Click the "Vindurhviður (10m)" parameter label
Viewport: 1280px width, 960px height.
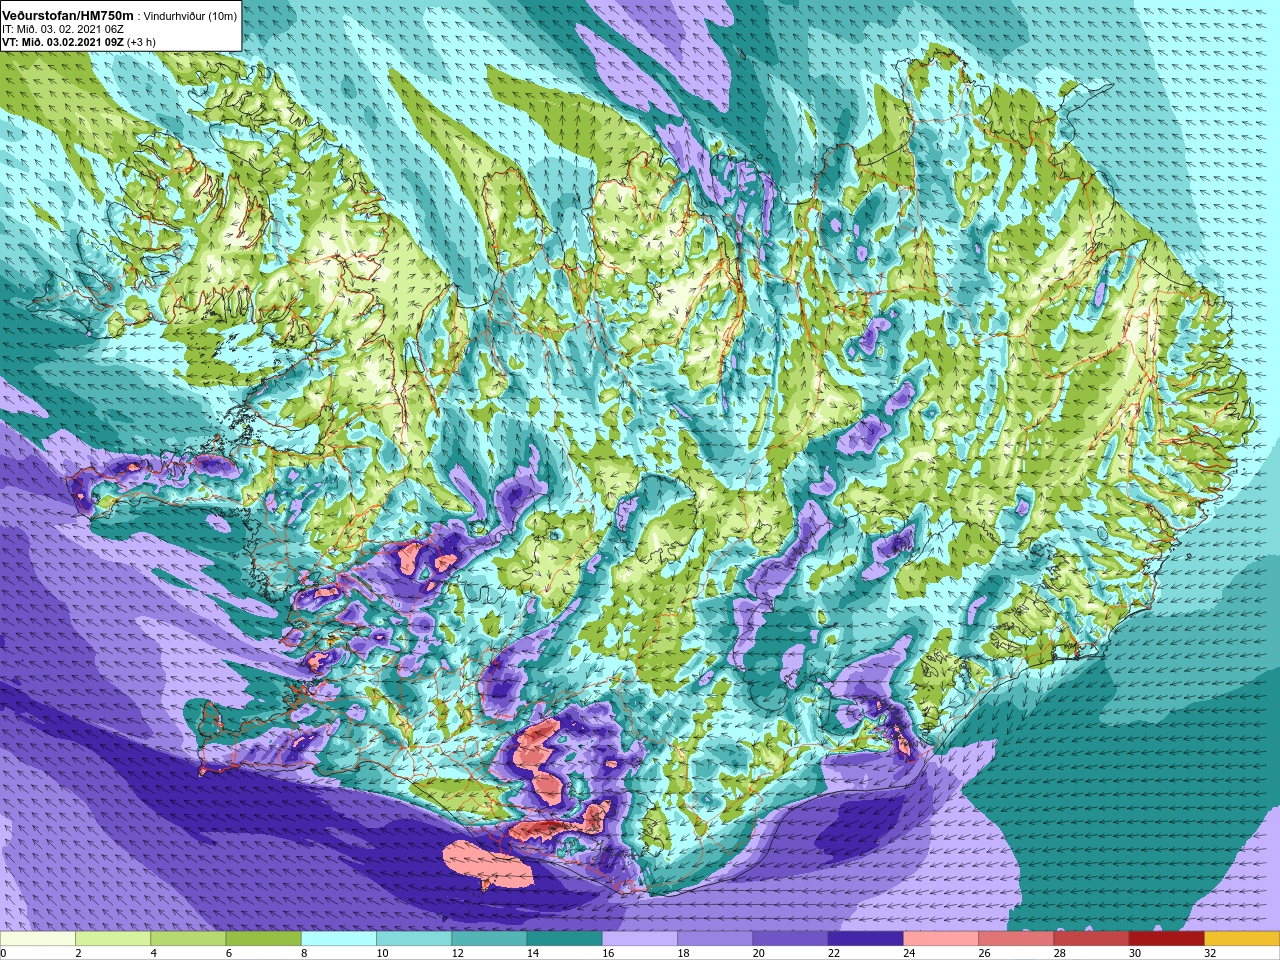tap(192, 17)
